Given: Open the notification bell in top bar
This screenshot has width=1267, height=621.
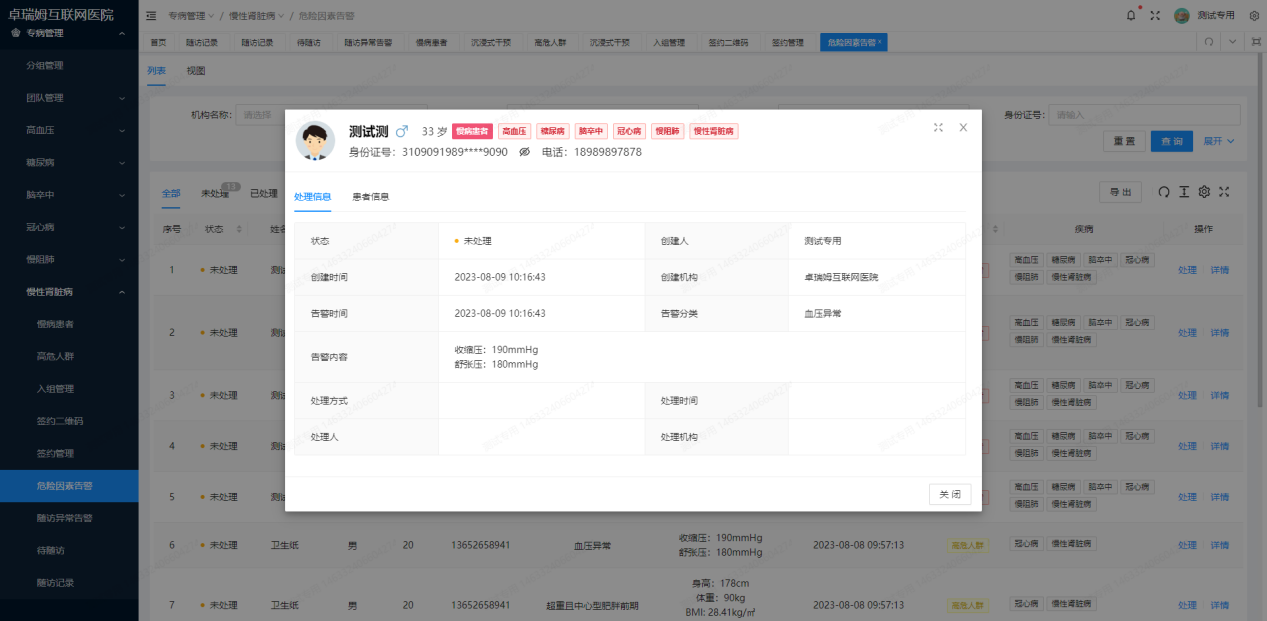Looking at the screenshot, I should click(x=1131, y=14).
